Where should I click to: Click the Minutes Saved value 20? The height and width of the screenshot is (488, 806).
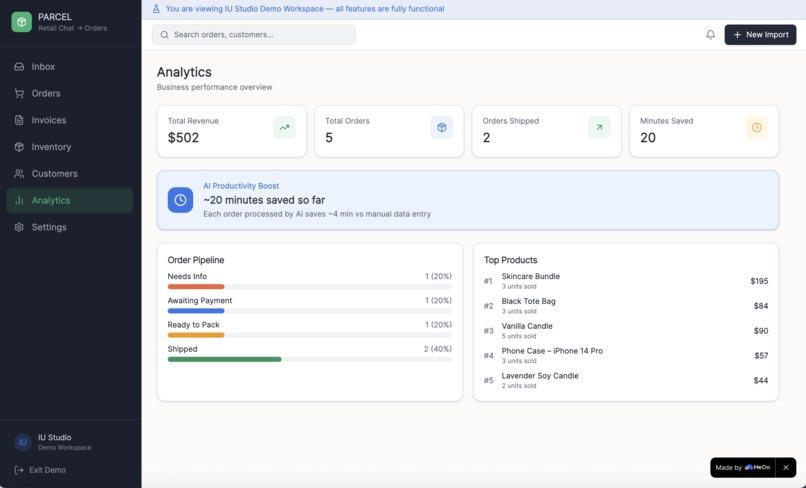(x=648, y=137)
